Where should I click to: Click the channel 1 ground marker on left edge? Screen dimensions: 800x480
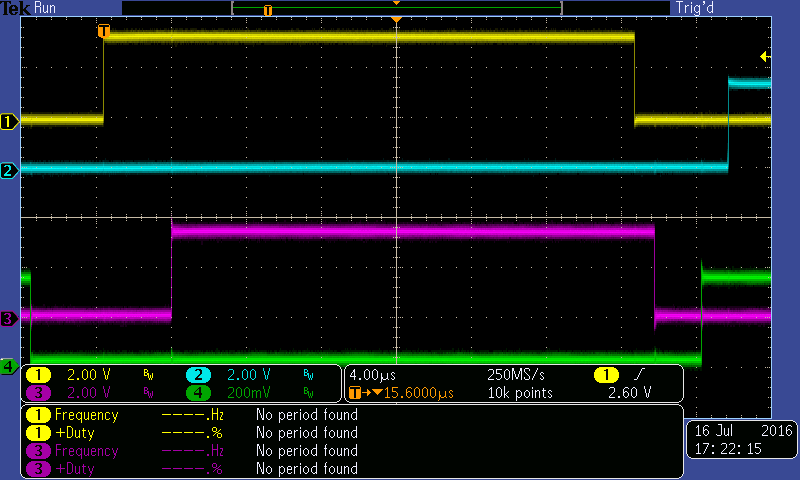[x=9, y=122]
